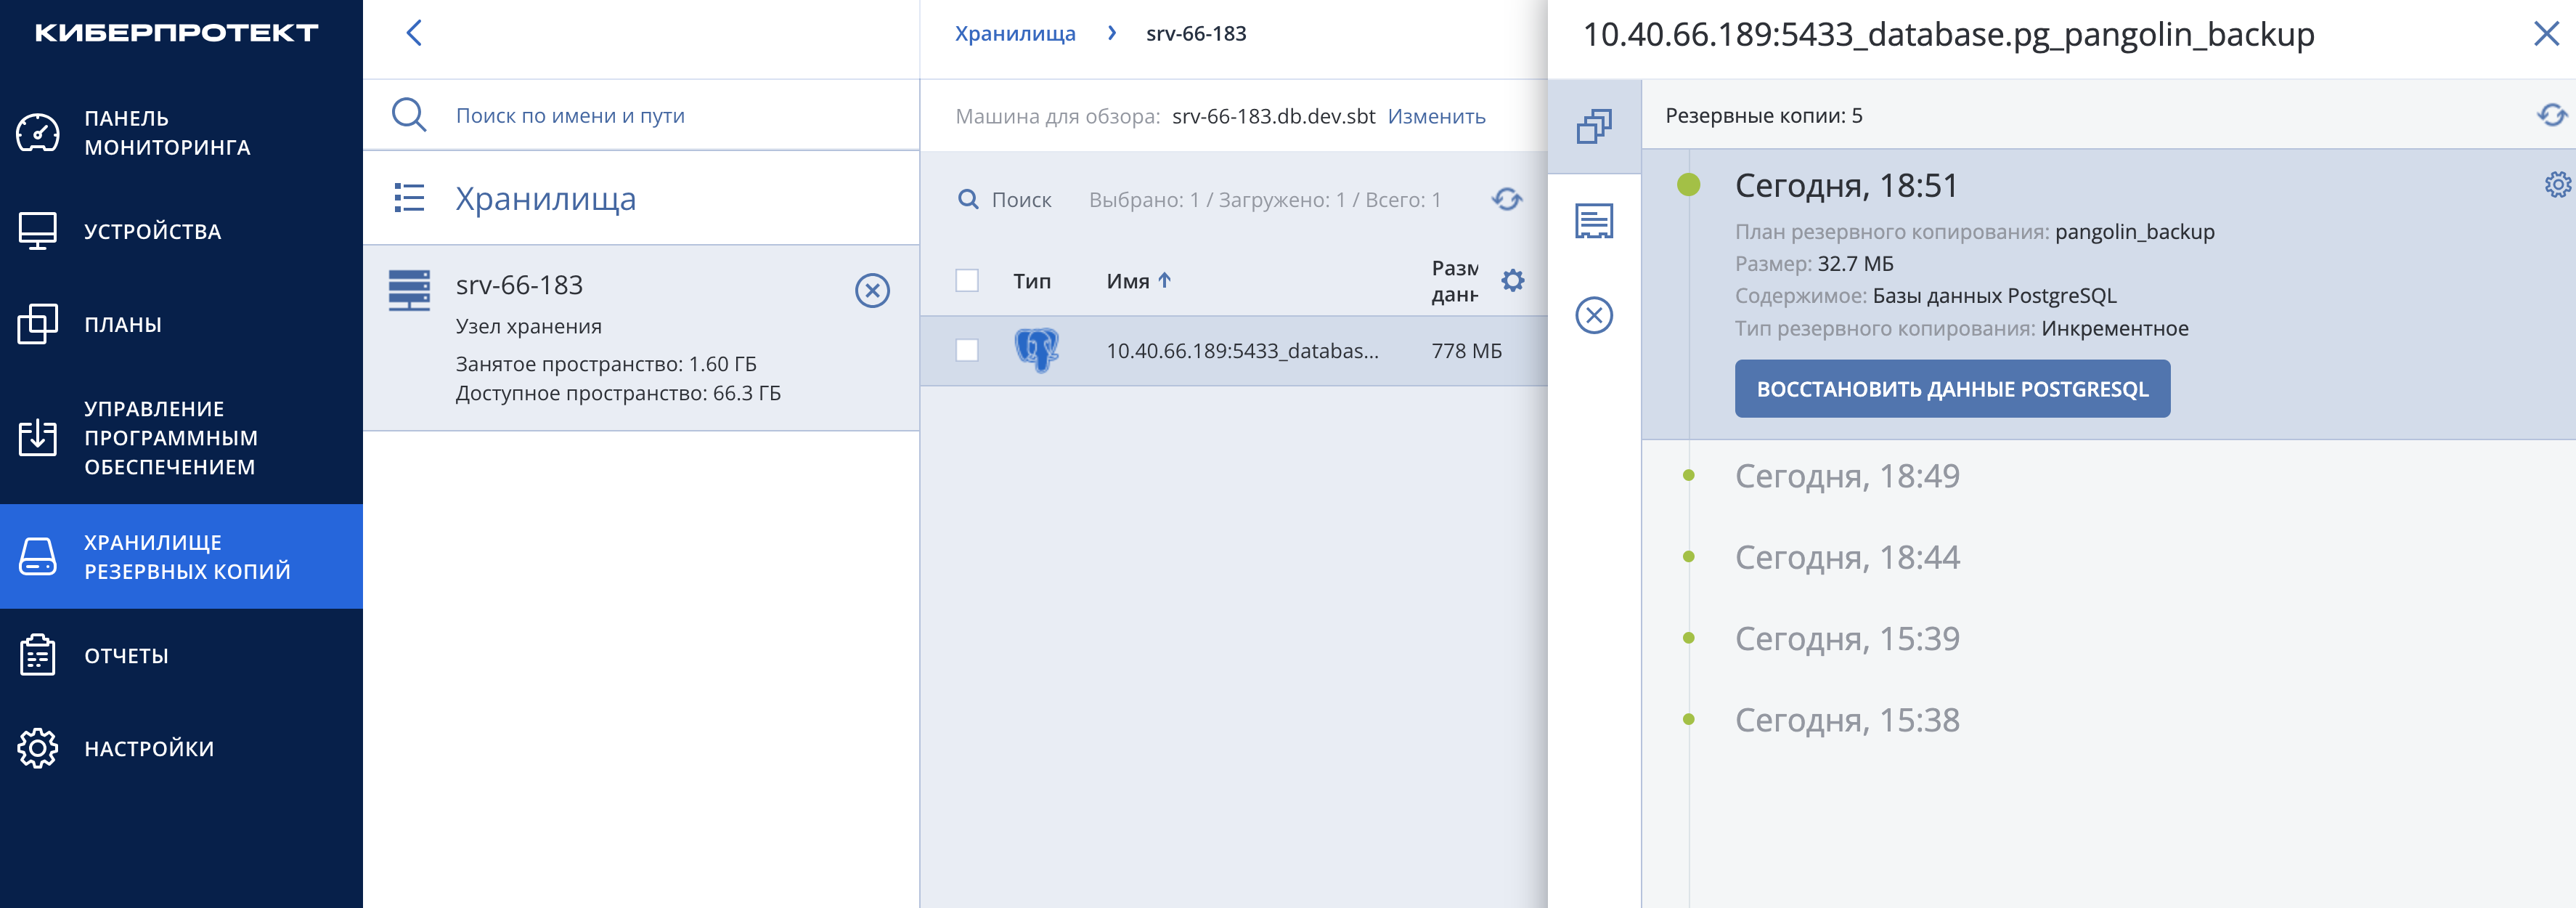Select the Сегодня, 18:44 recovery point
The height and width of the screenshot is (908, 2576).
[1847, 557]
